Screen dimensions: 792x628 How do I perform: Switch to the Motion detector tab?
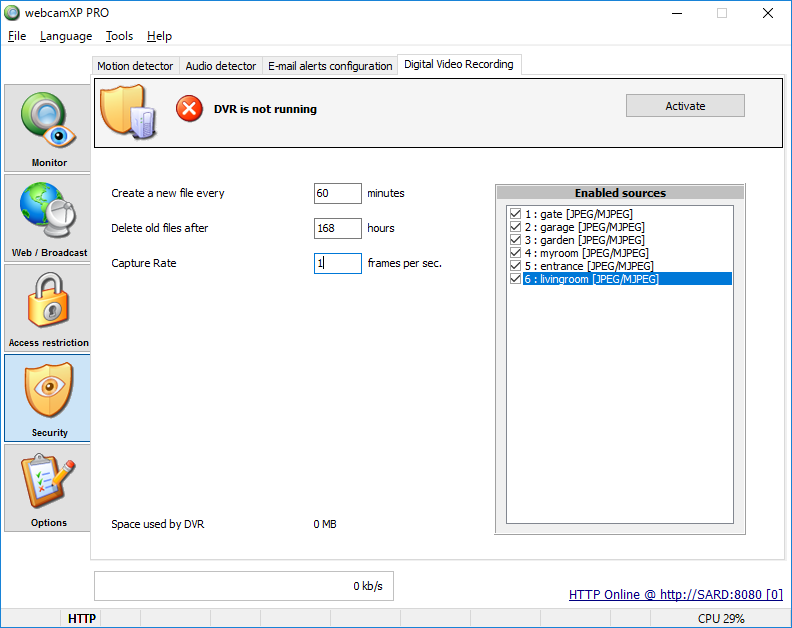pos(135,66)
